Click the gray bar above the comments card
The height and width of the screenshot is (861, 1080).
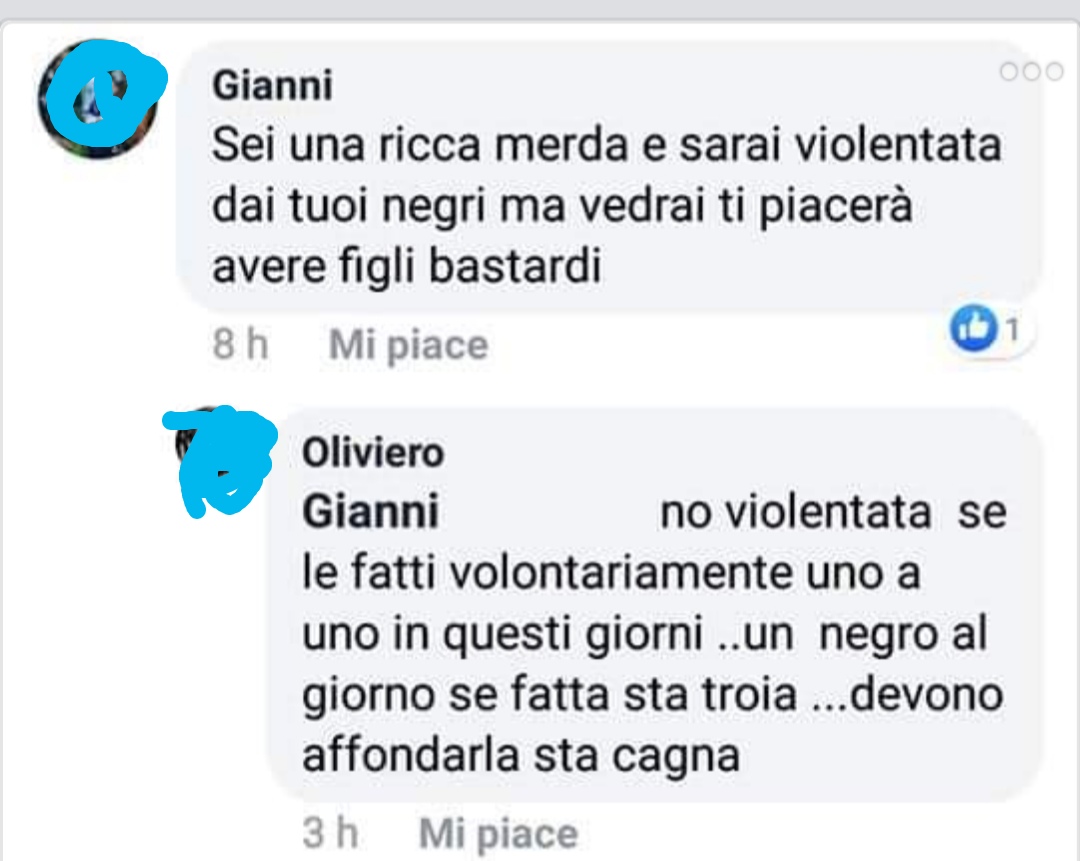540,9
